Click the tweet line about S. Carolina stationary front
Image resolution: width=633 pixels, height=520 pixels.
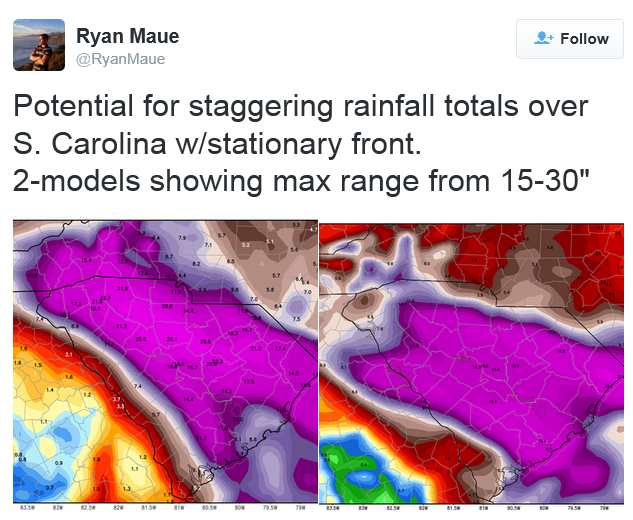[x=219, y=146]
